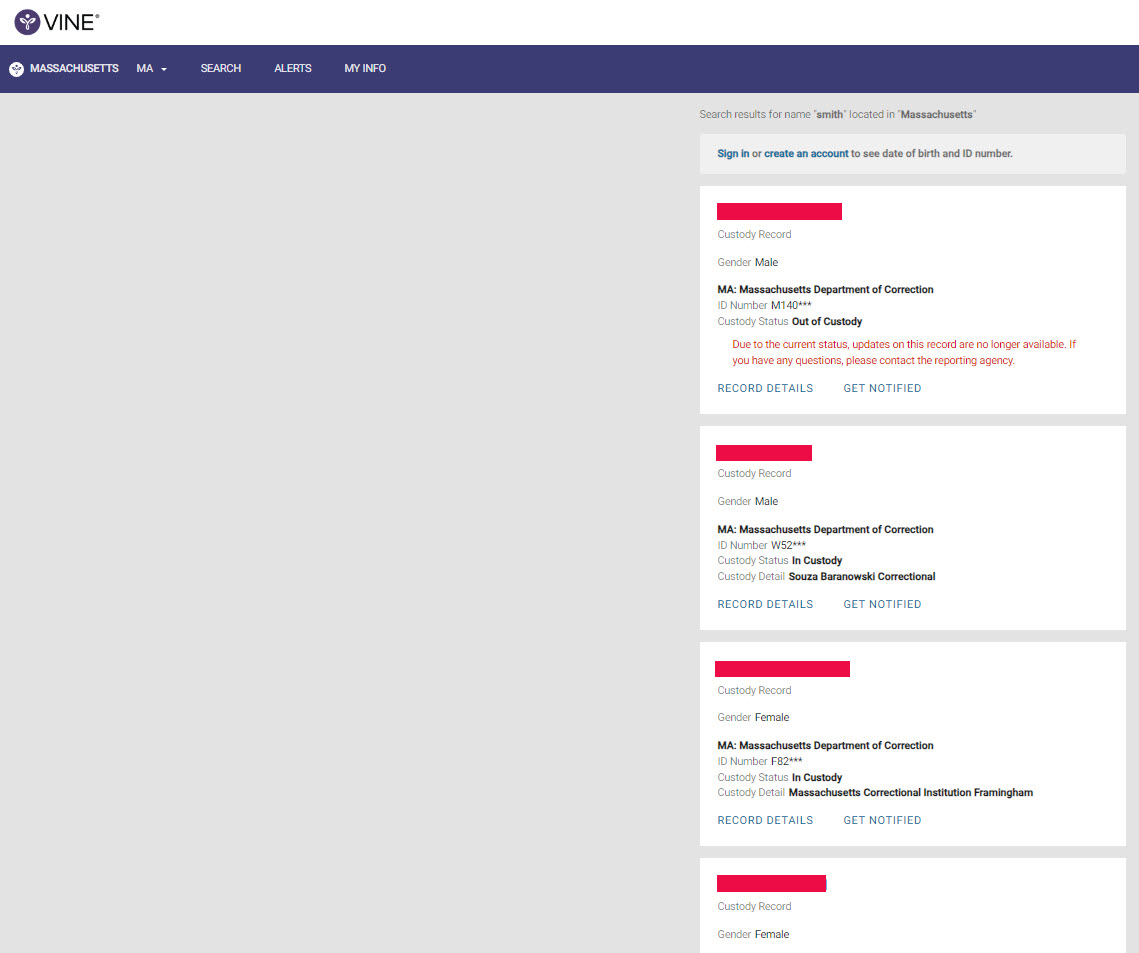View Record Details for ID W52***
Screen dimensions: 1139x953
(765, 604)
